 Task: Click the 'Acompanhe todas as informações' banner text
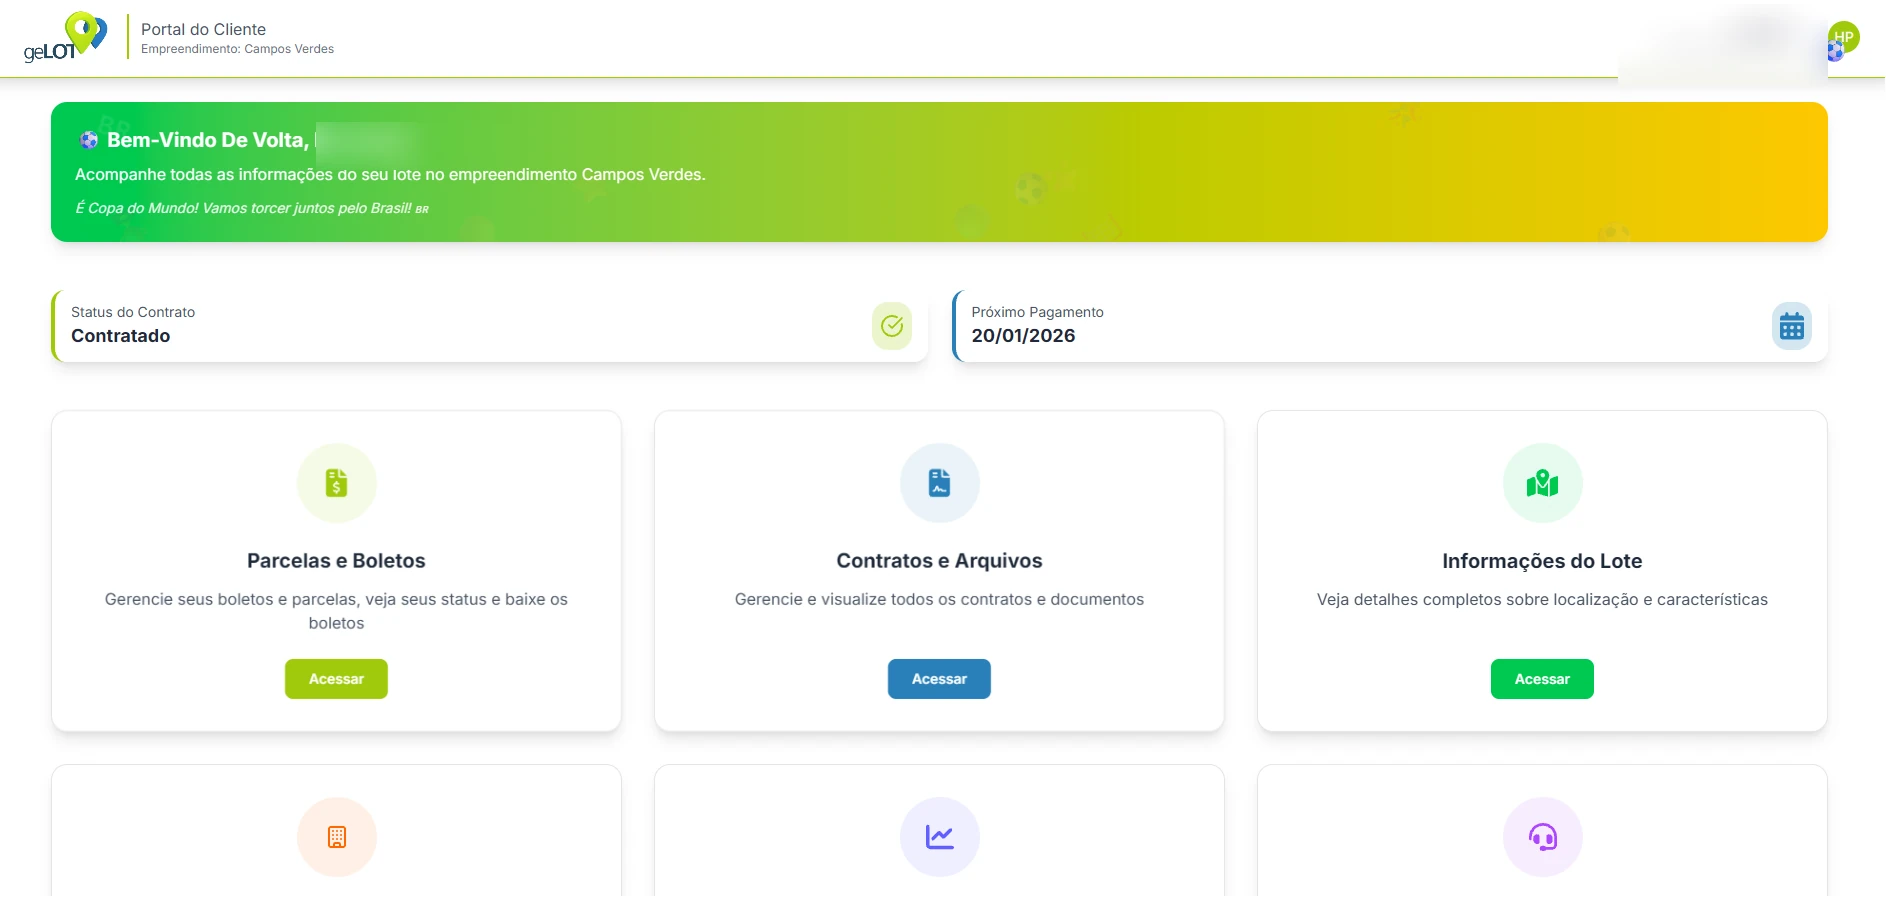tap(390, 174)
